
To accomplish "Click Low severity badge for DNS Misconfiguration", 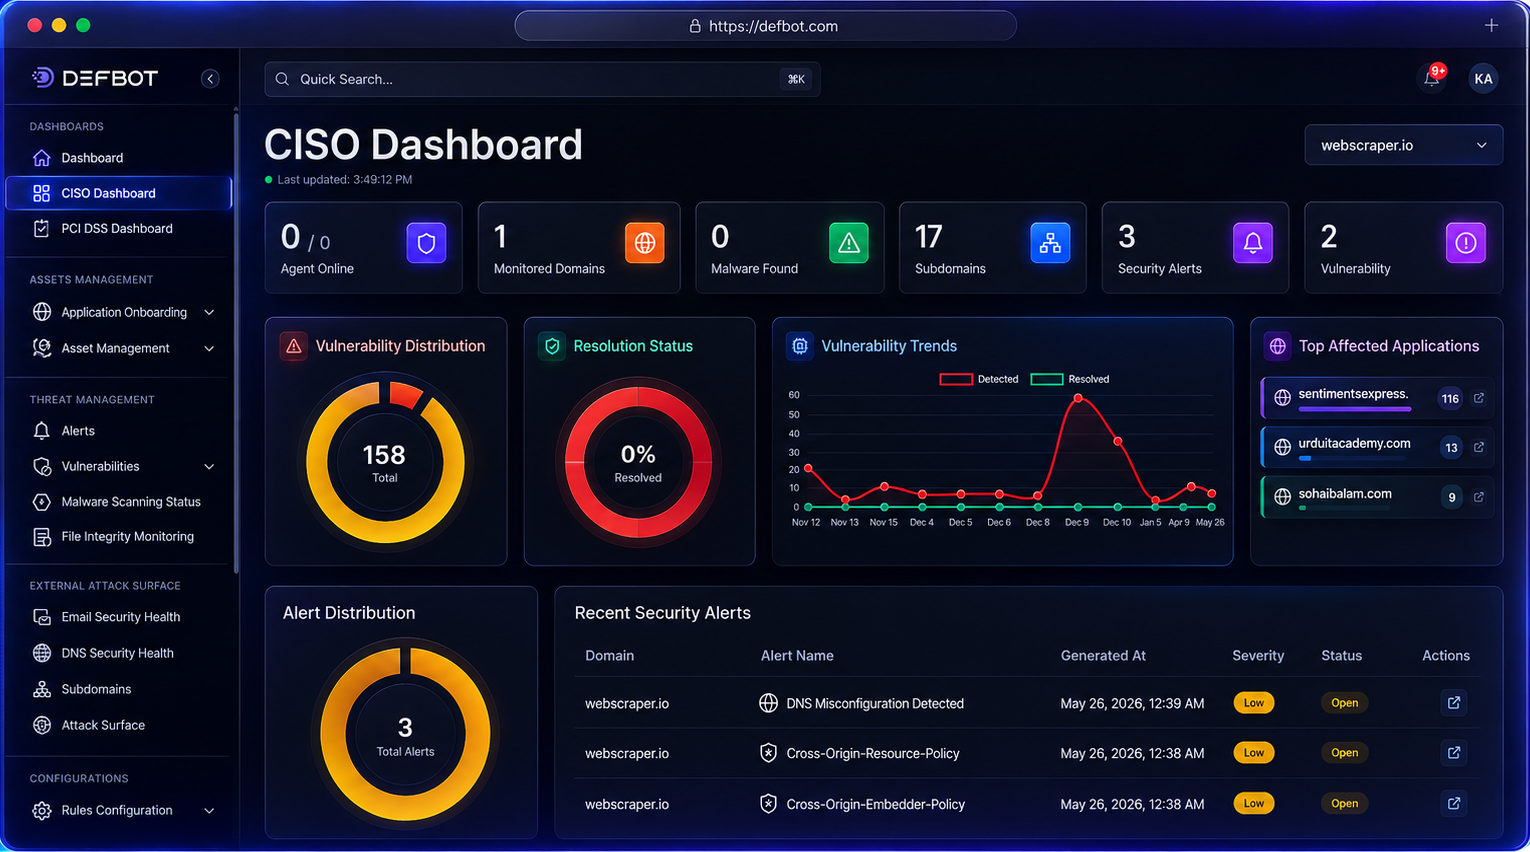I will [1254, 703].
